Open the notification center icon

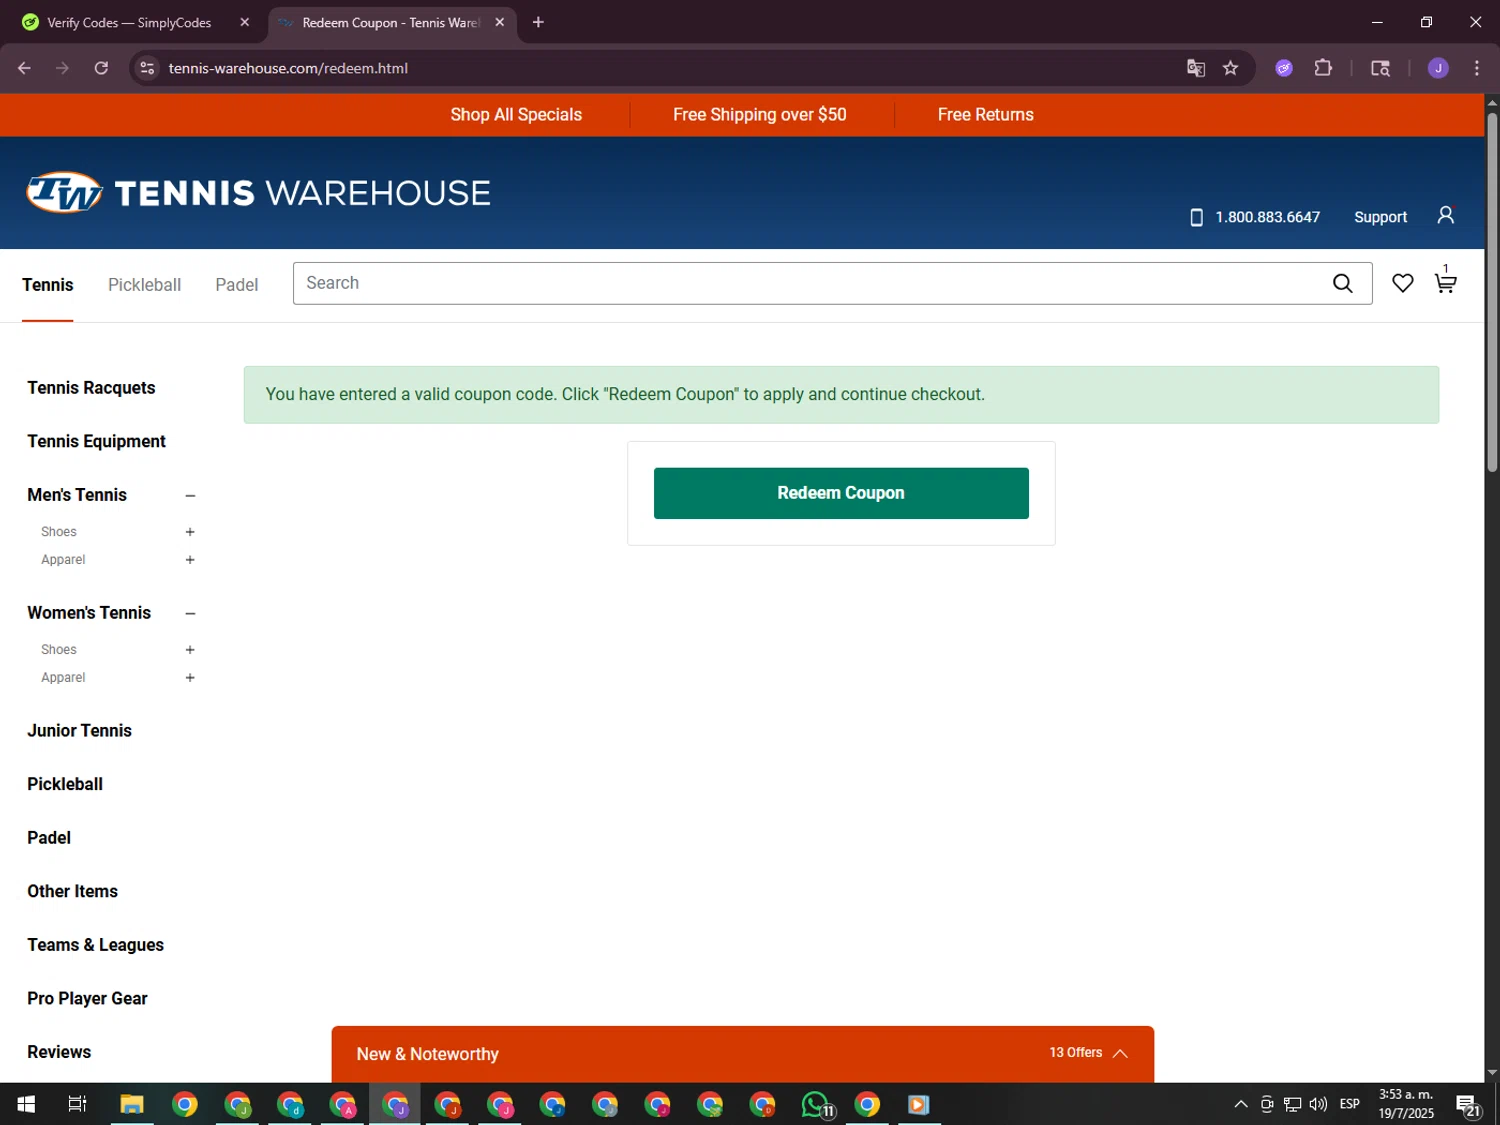1468,1105
